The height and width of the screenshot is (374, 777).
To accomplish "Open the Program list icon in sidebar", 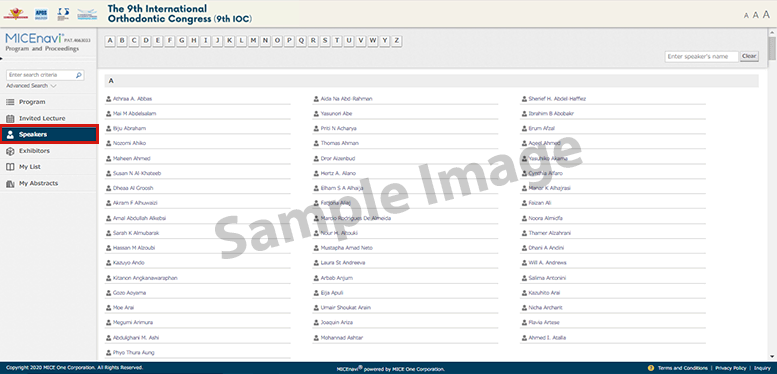I will (x=10, y=102).
